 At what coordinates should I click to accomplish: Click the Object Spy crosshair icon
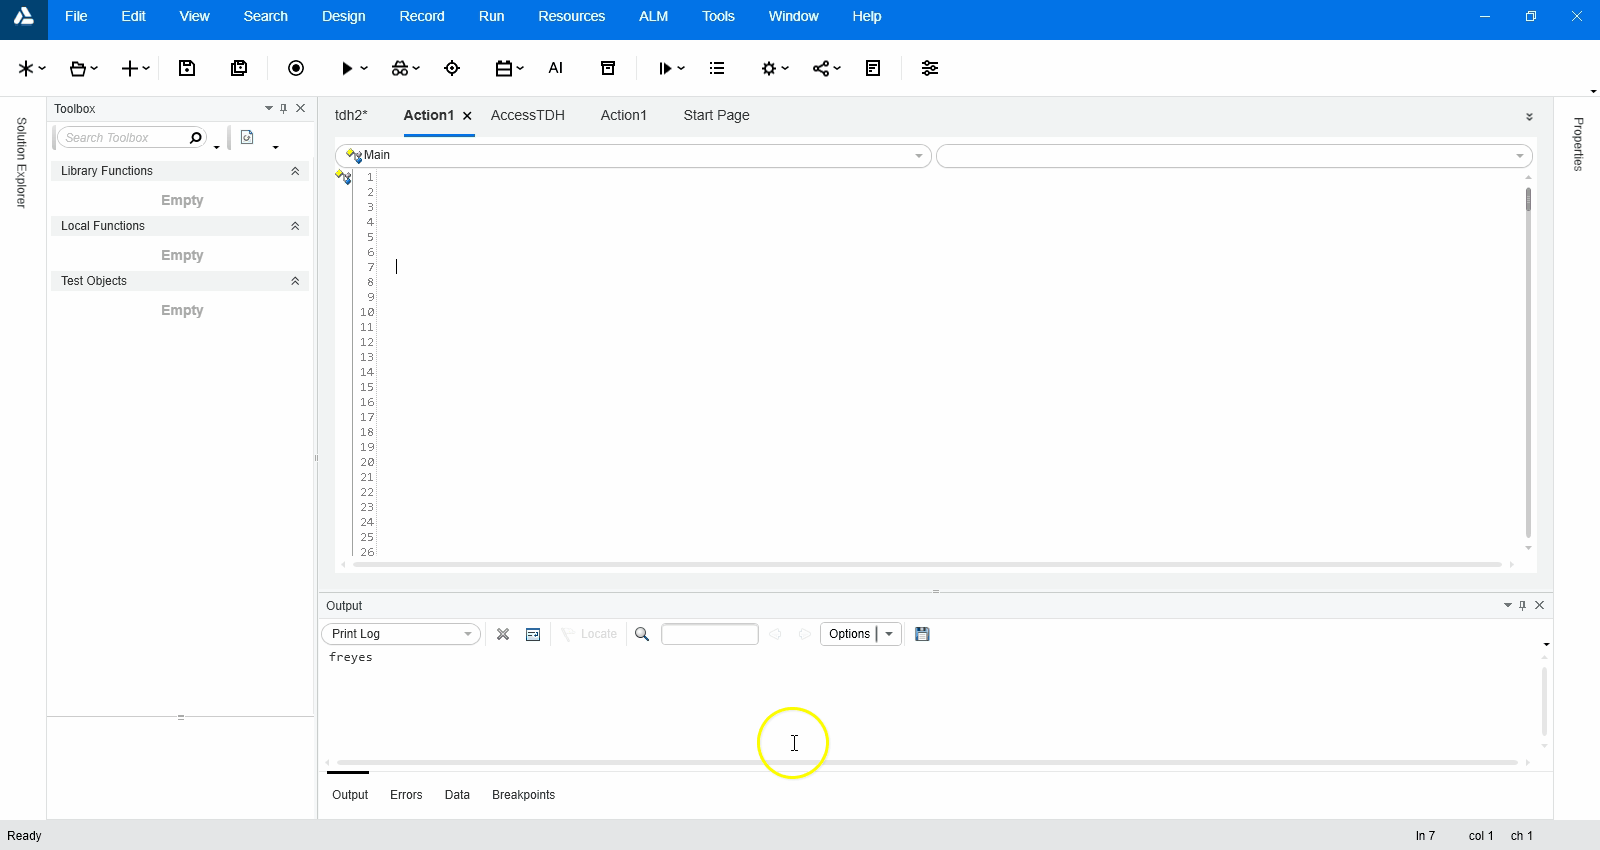[452, 68]
